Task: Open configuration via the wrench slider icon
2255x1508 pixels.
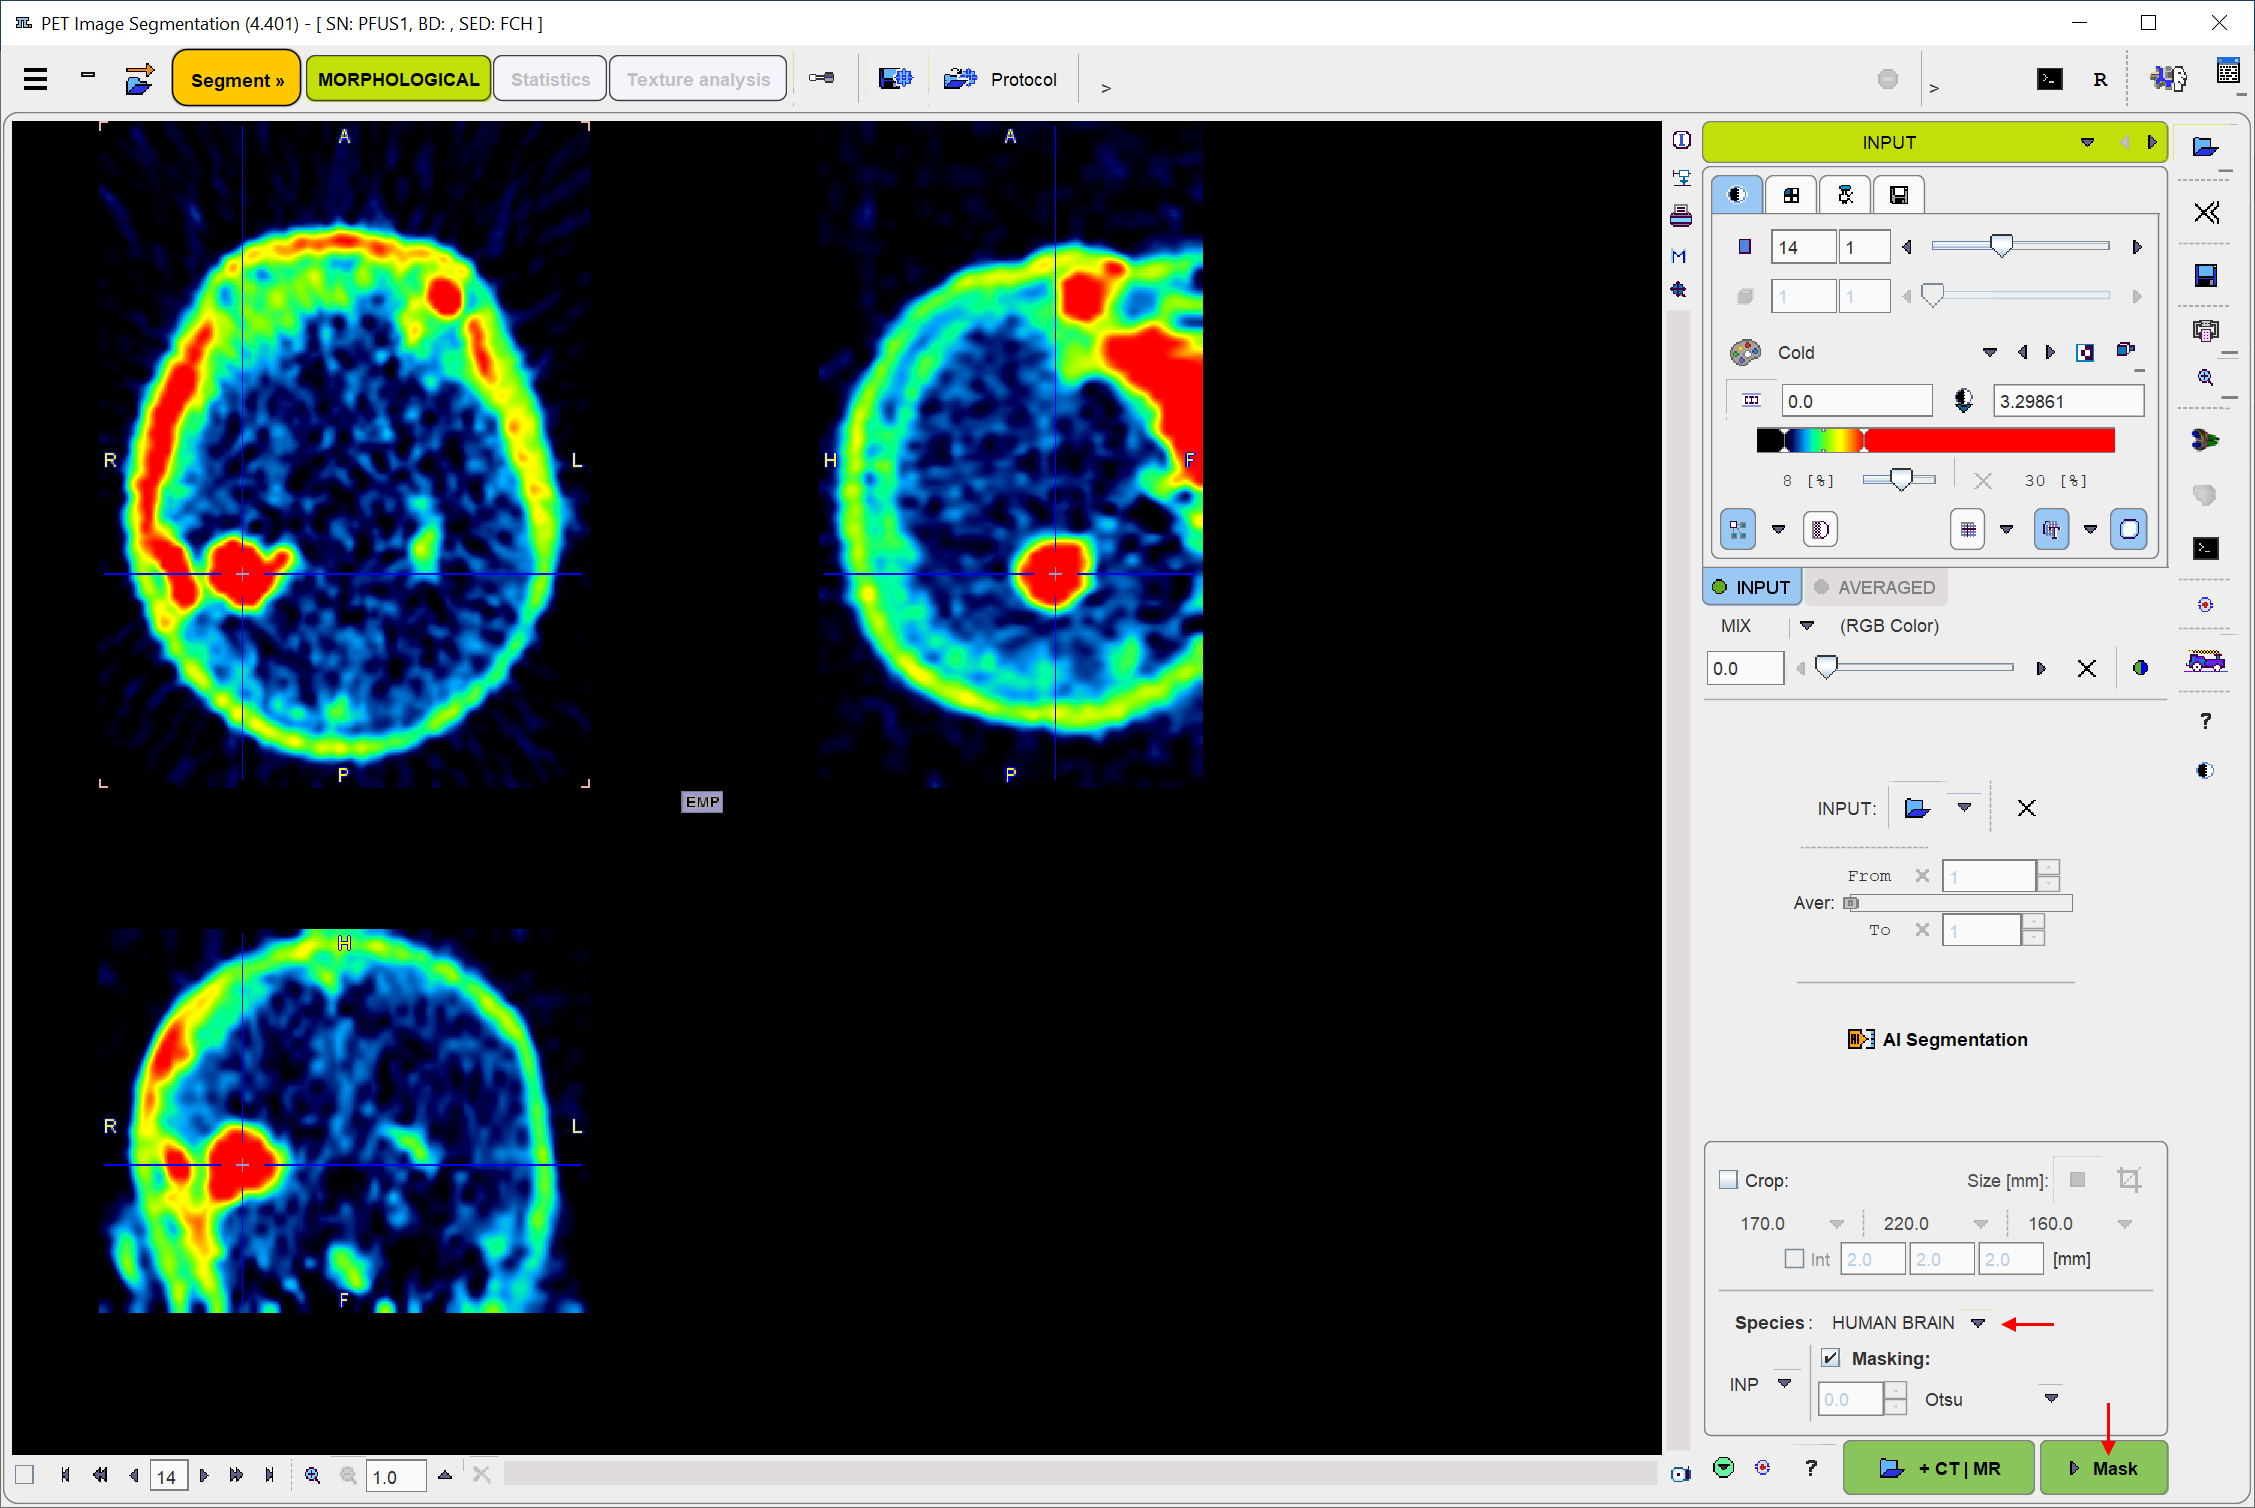Action: pos(822,78)
